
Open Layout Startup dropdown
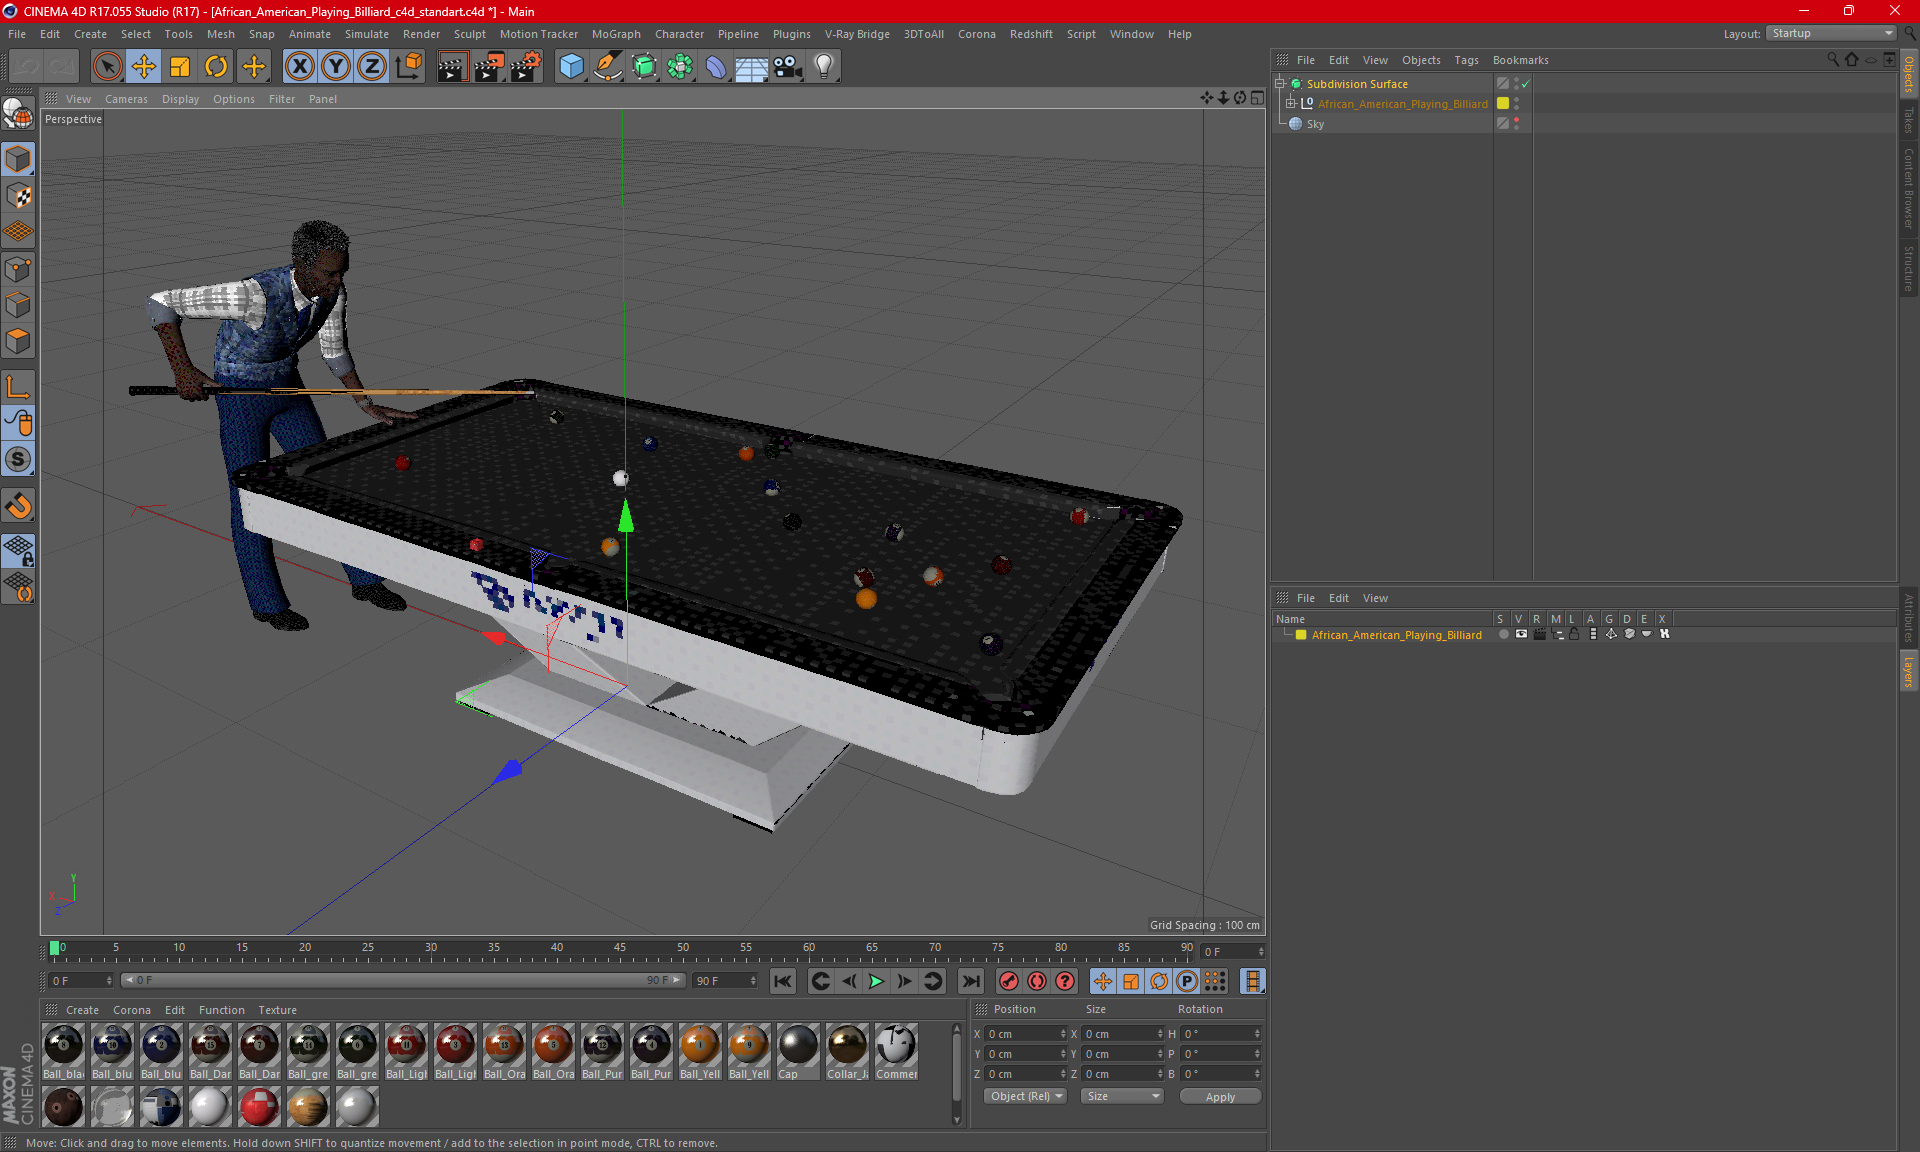pyautogui.click(x=1832, y=33)
